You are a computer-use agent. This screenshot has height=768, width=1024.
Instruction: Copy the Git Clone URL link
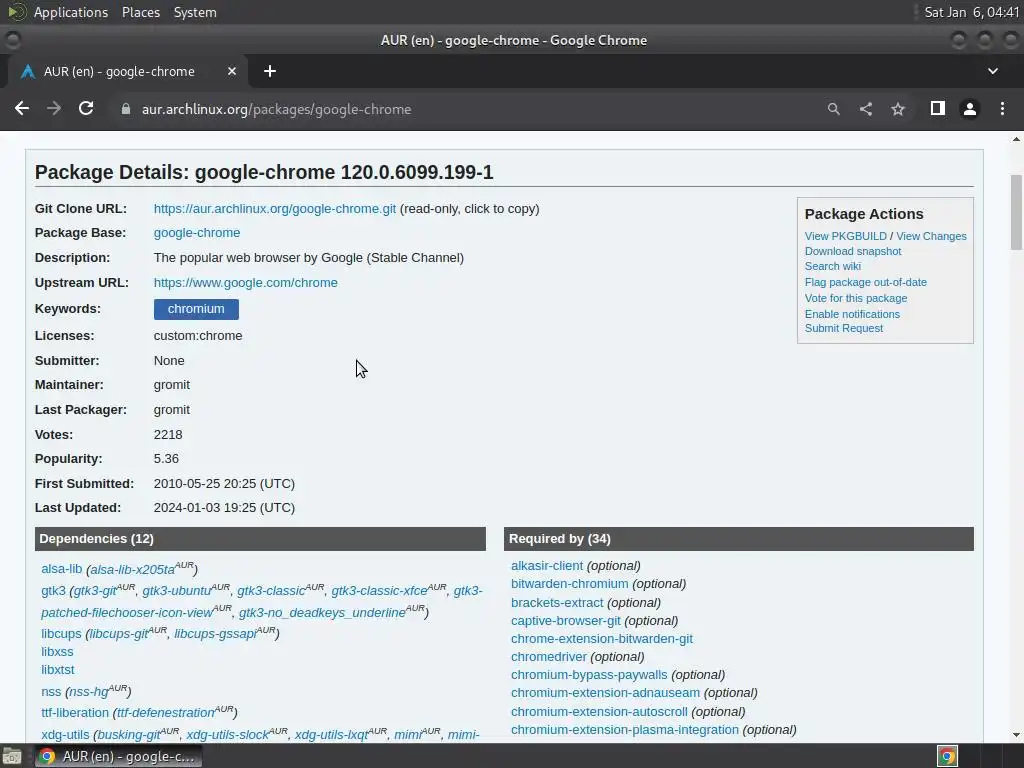point(275,208)
